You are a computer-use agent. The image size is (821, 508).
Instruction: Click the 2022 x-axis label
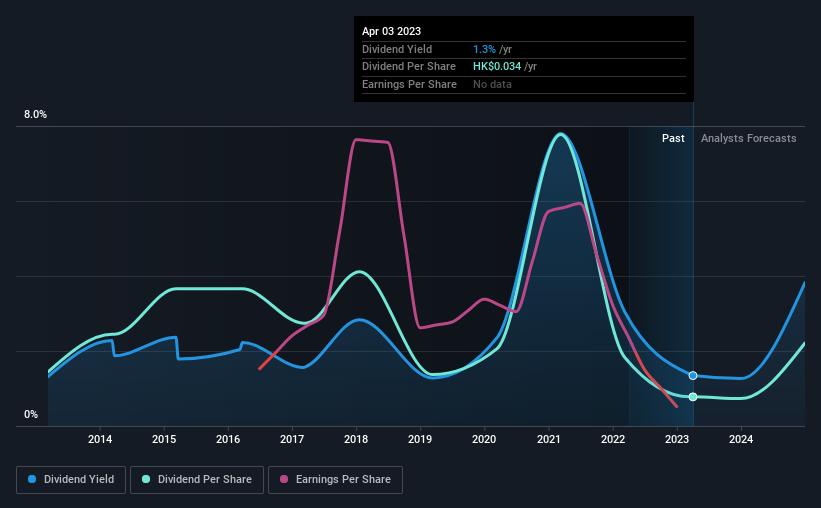coord(613,439)
